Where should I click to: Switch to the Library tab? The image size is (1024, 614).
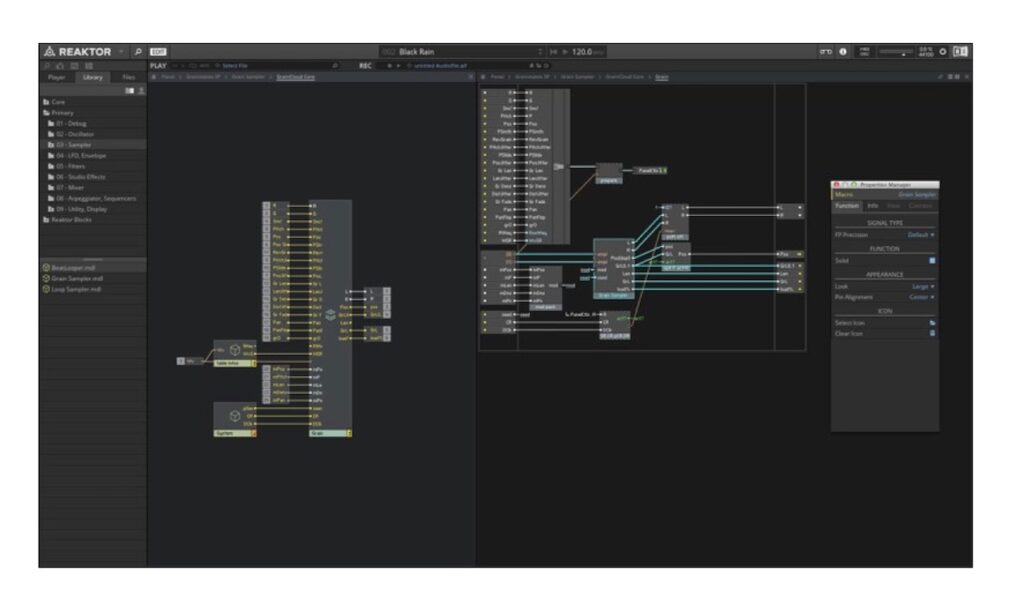92,77
